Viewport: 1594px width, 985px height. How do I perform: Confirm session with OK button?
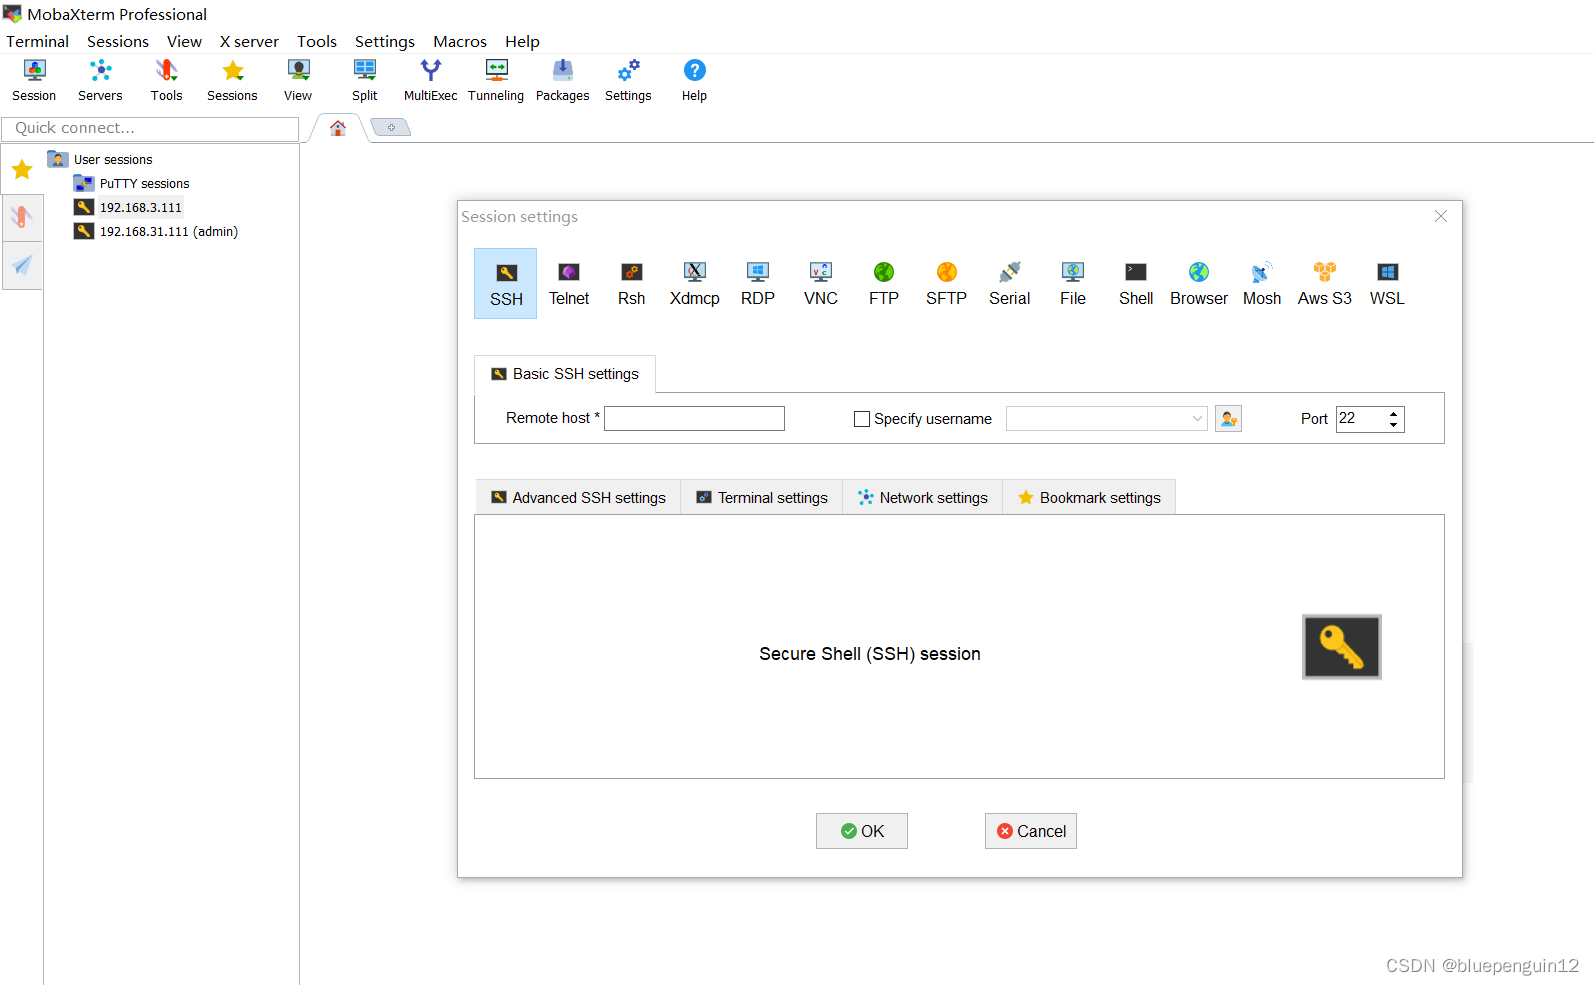coord(862,831)
